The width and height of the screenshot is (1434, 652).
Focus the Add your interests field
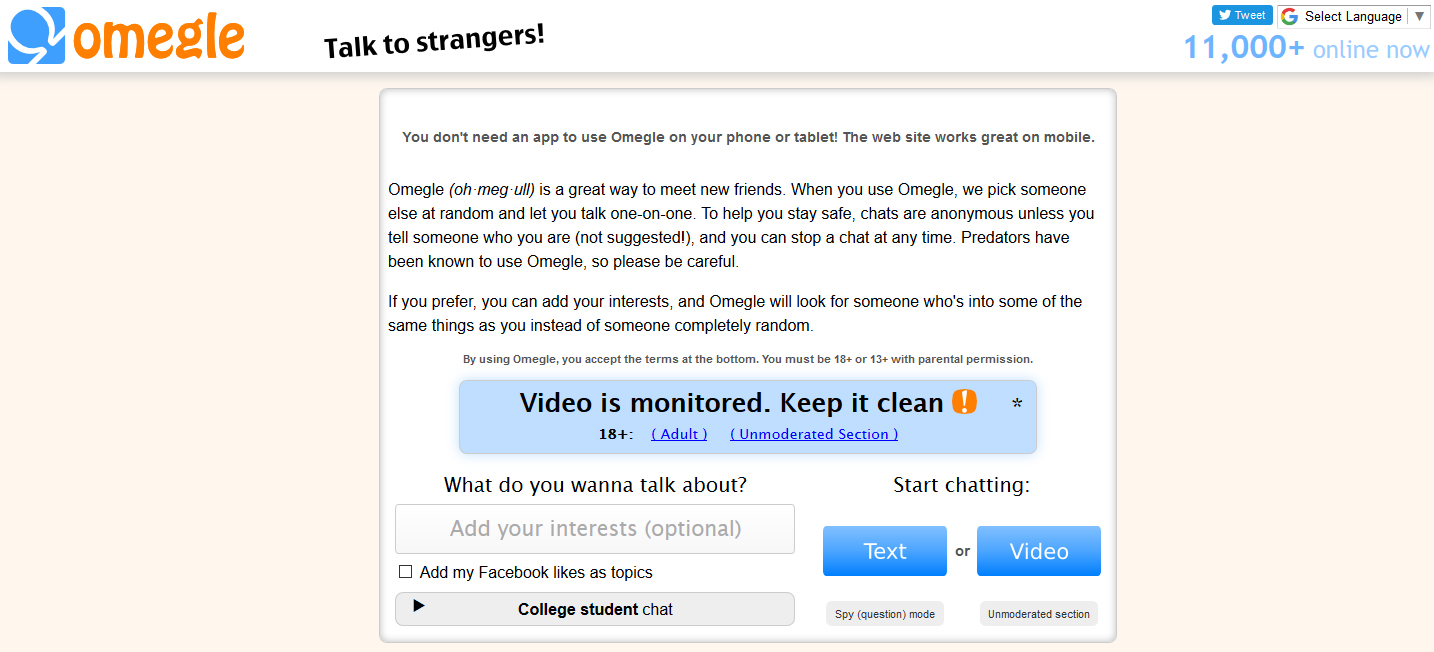[x=595, y=529]
